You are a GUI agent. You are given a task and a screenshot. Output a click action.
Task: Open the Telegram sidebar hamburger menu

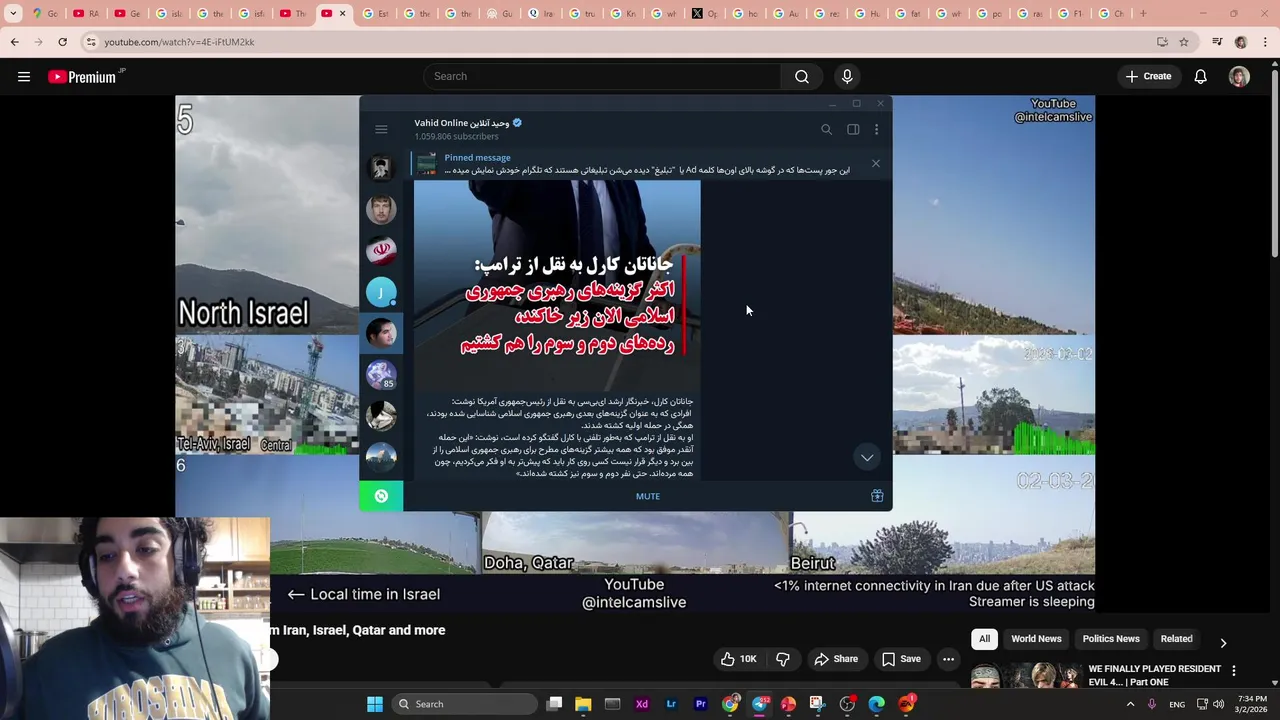tap(381, 129)
